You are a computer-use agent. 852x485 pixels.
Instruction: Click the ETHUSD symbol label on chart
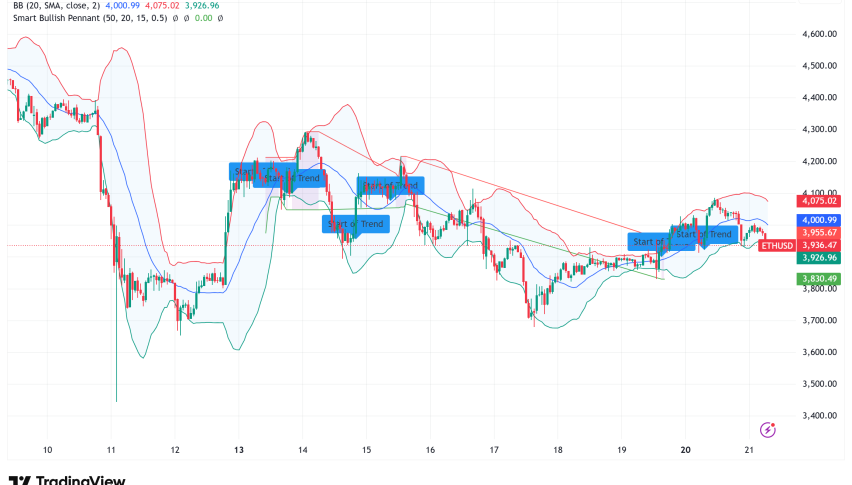[777, 245]
